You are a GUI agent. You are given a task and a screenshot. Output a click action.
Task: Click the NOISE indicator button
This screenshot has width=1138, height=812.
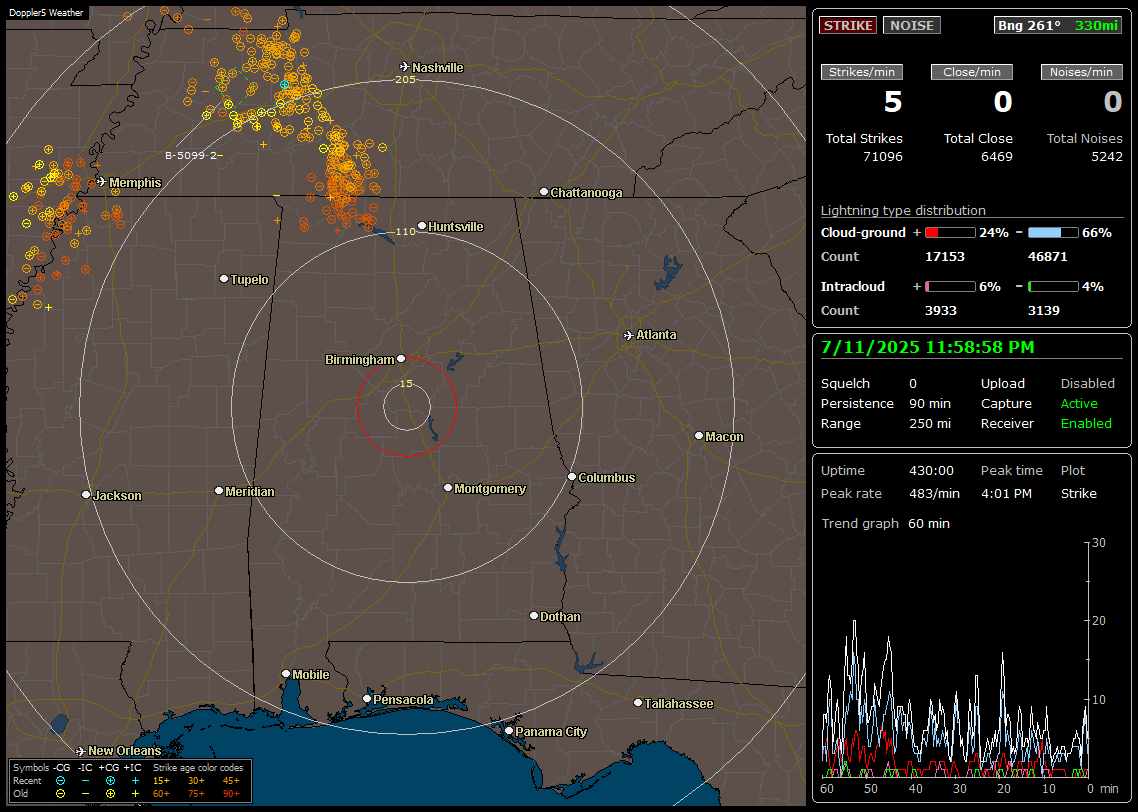(912, 25)
